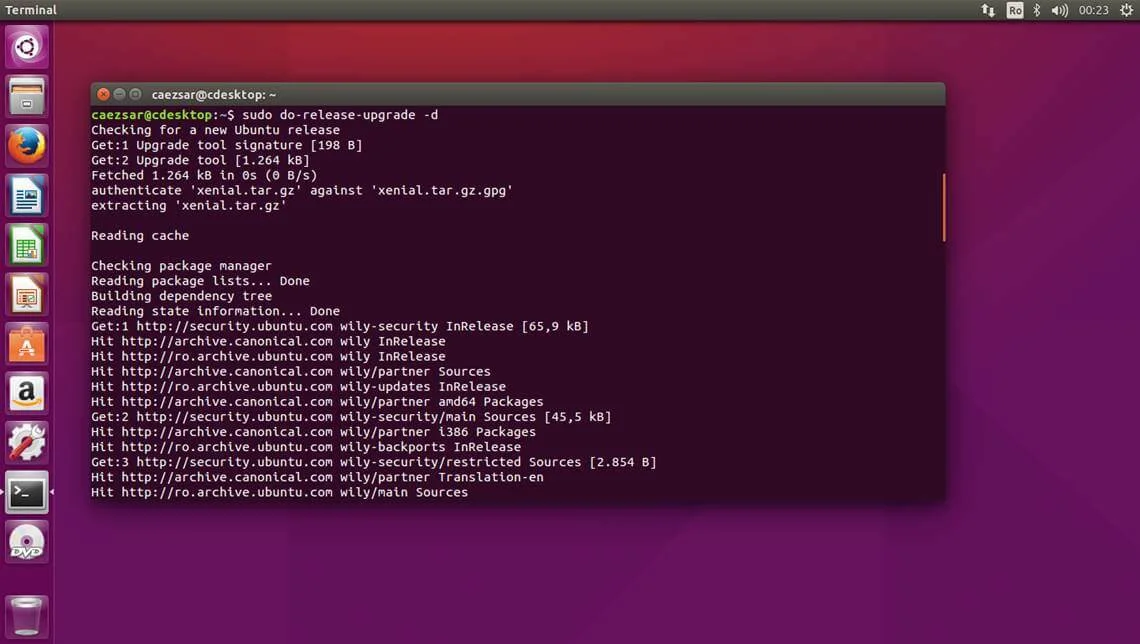1140x644 pixels.
Task: Expand the Ro keyboard layout indicator
Action: click(1015, 10)
